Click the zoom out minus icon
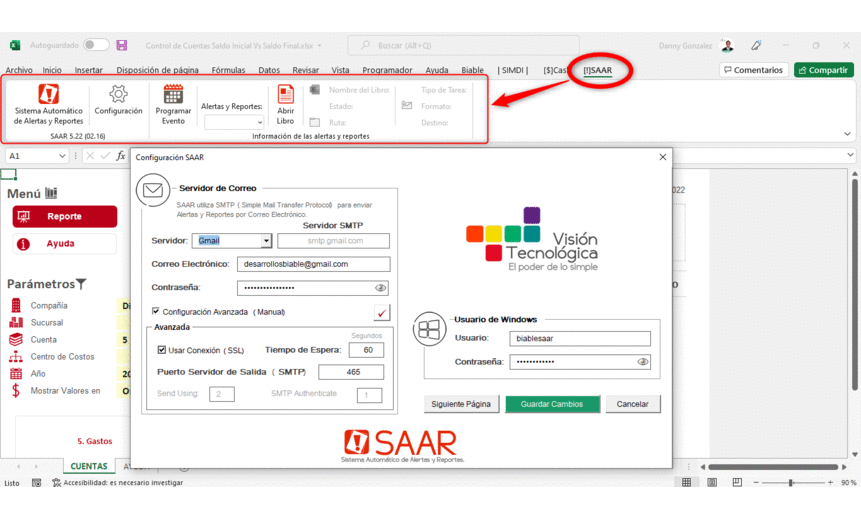Image resolution: width=861 pixels, height=519 pixels. [x=756, y=482]
